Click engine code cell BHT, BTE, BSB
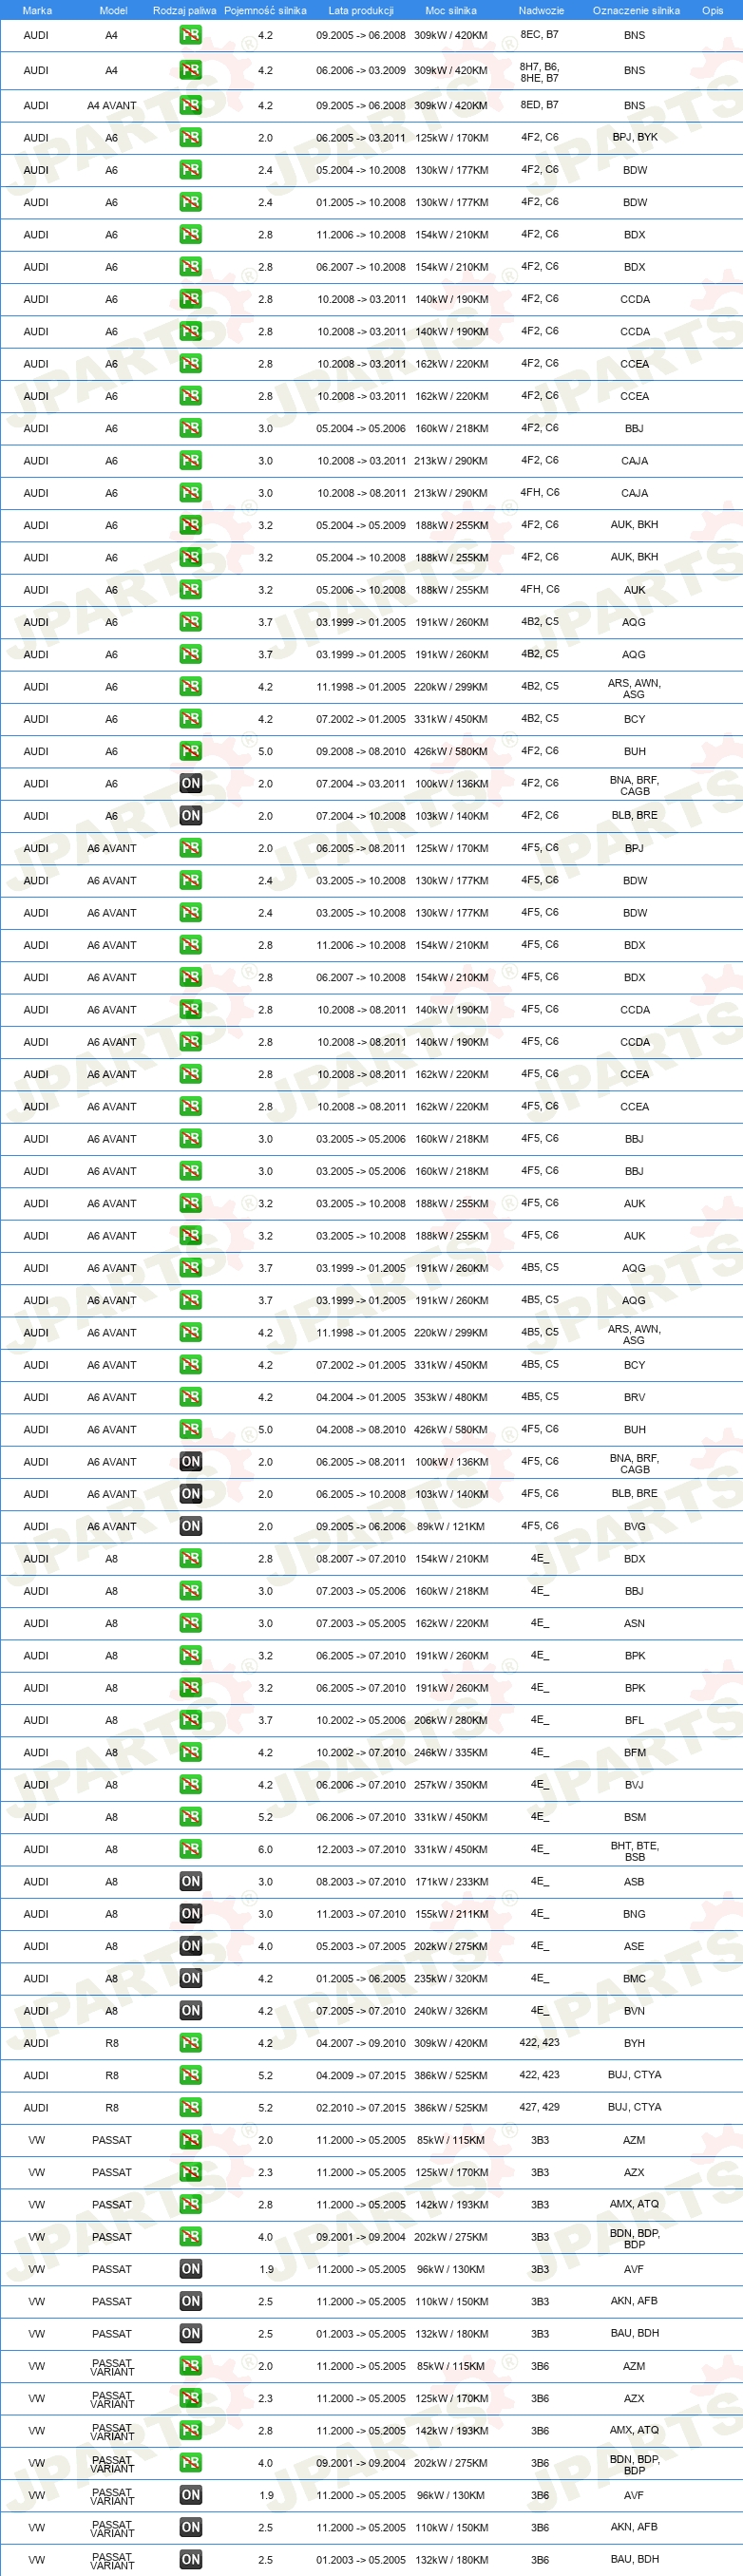The height and width of the screenshot is (2576, 743). tap(635, 1851)
